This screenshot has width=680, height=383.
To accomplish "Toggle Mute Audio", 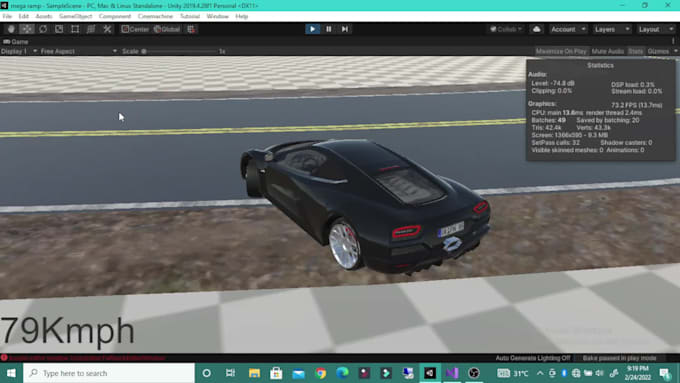I will [x=608, y=51].
